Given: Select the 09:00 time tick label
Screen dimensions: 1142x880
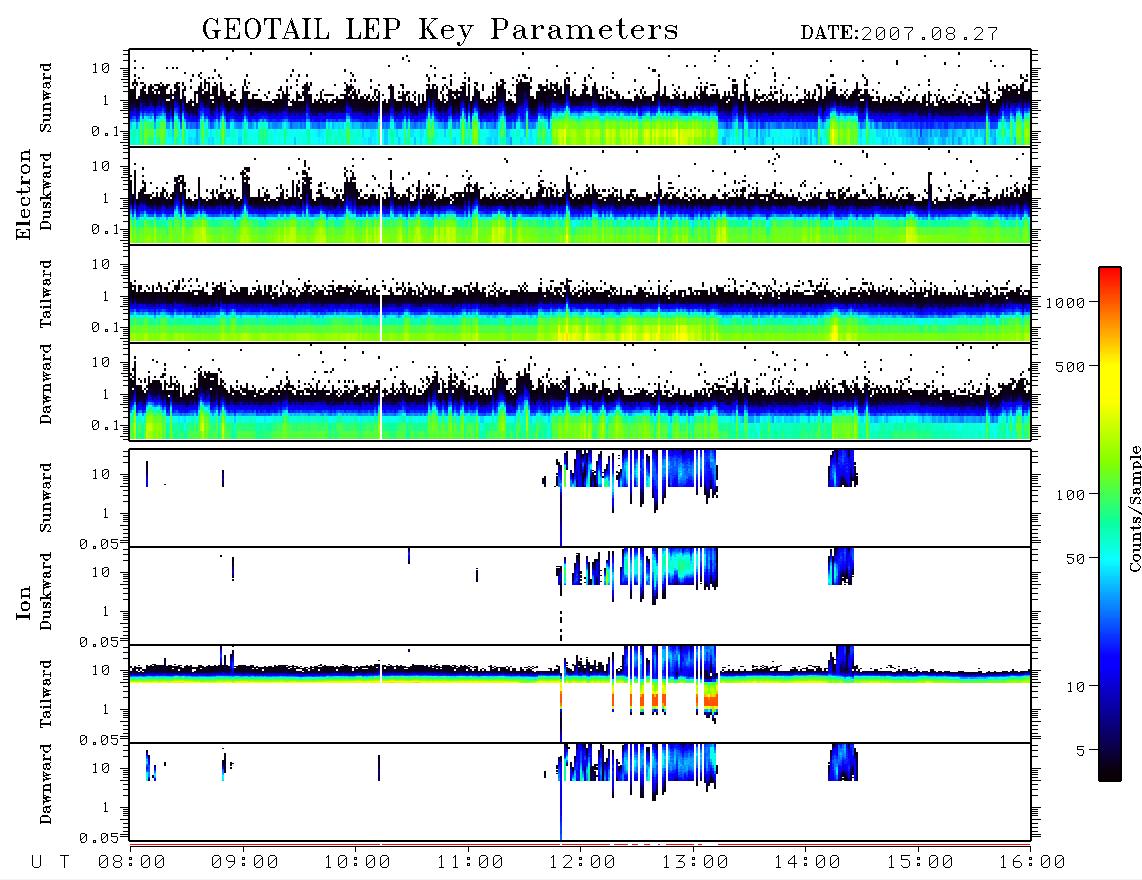Looking at the screenshot, I should click(x=245, y=863).
